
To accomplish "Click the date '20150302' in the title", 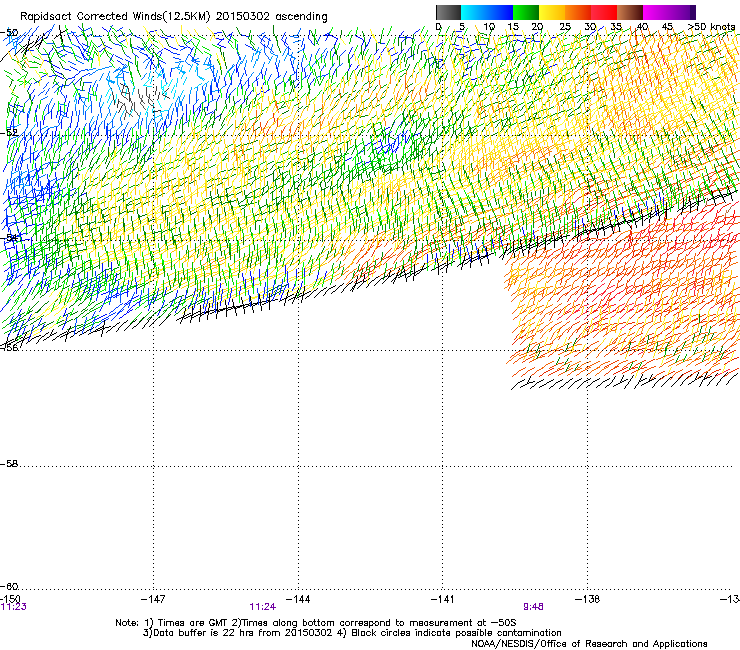I will pyautogui.click(x=243, y=17).
